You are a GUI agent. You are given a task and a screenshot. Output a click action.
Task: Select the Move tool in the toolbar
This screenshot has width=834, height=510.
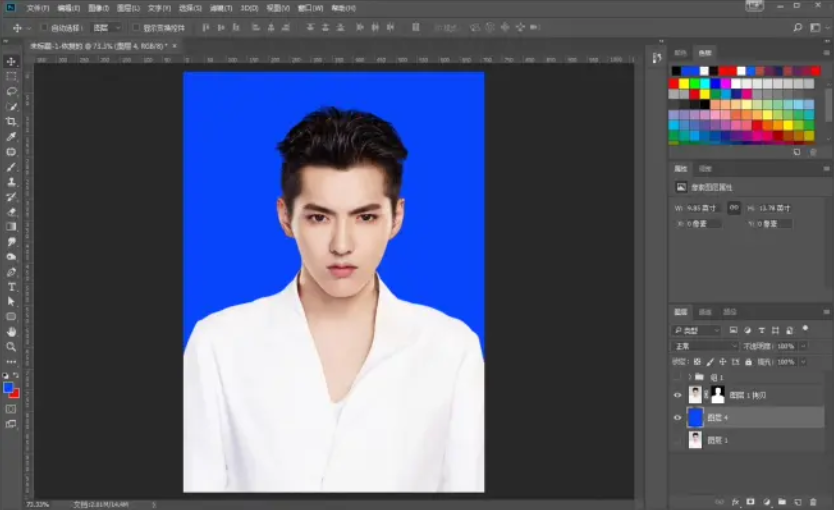11,61
